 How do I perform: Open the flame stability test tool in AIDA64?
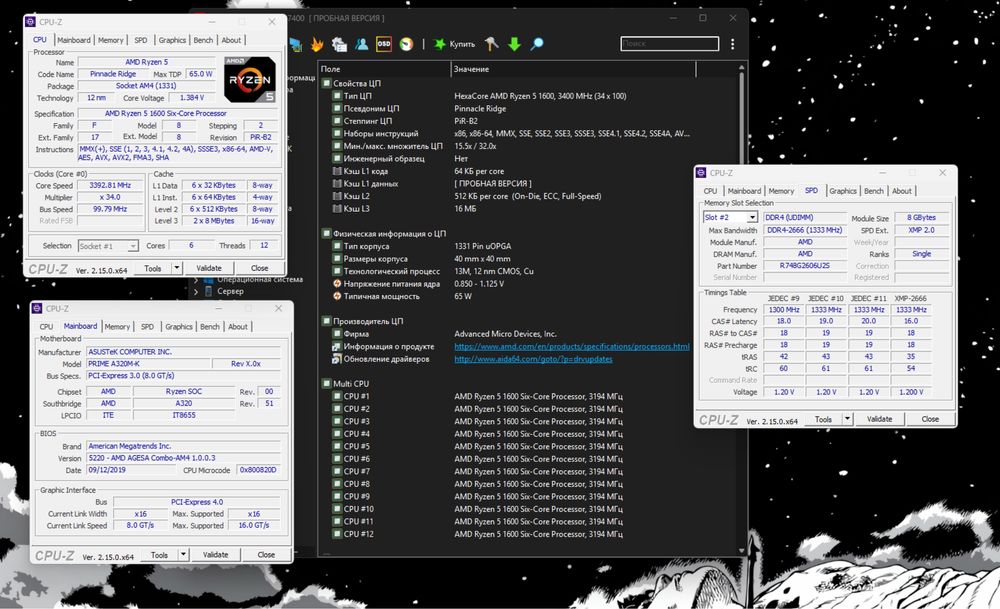[x=317, y=44]
